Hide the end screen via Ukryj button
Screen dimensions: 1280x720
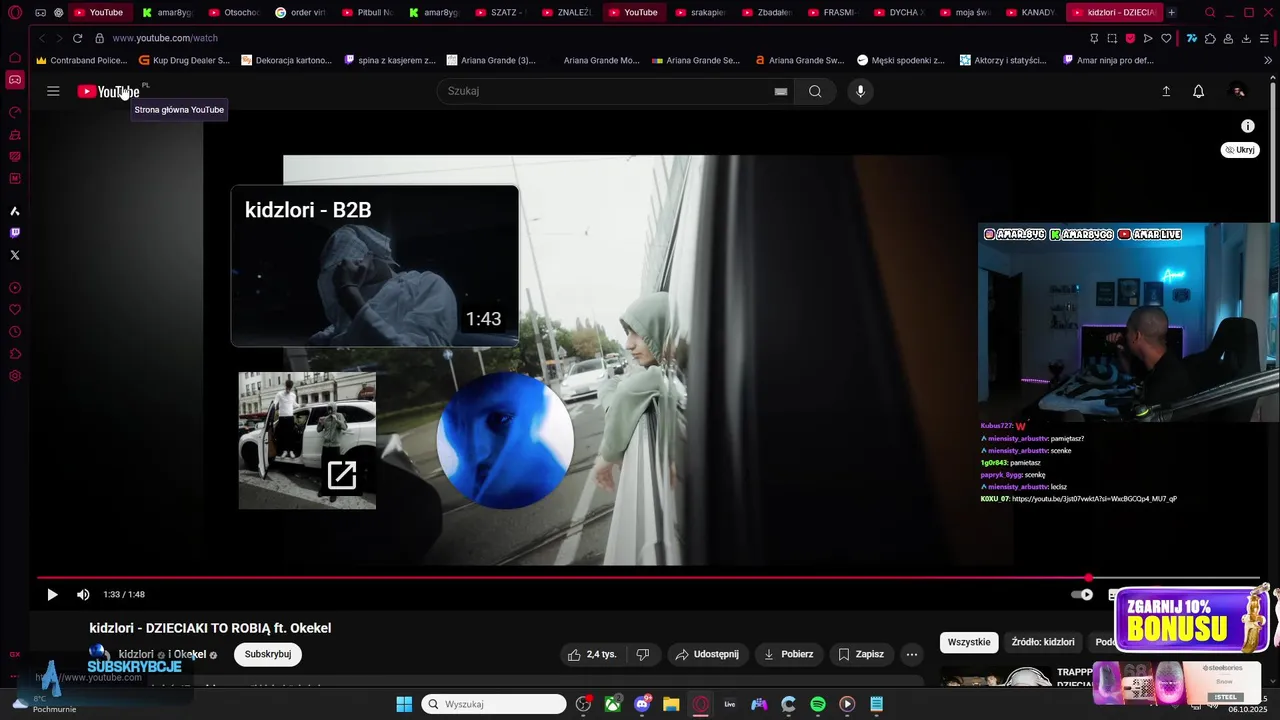(x=1240, y=150)
